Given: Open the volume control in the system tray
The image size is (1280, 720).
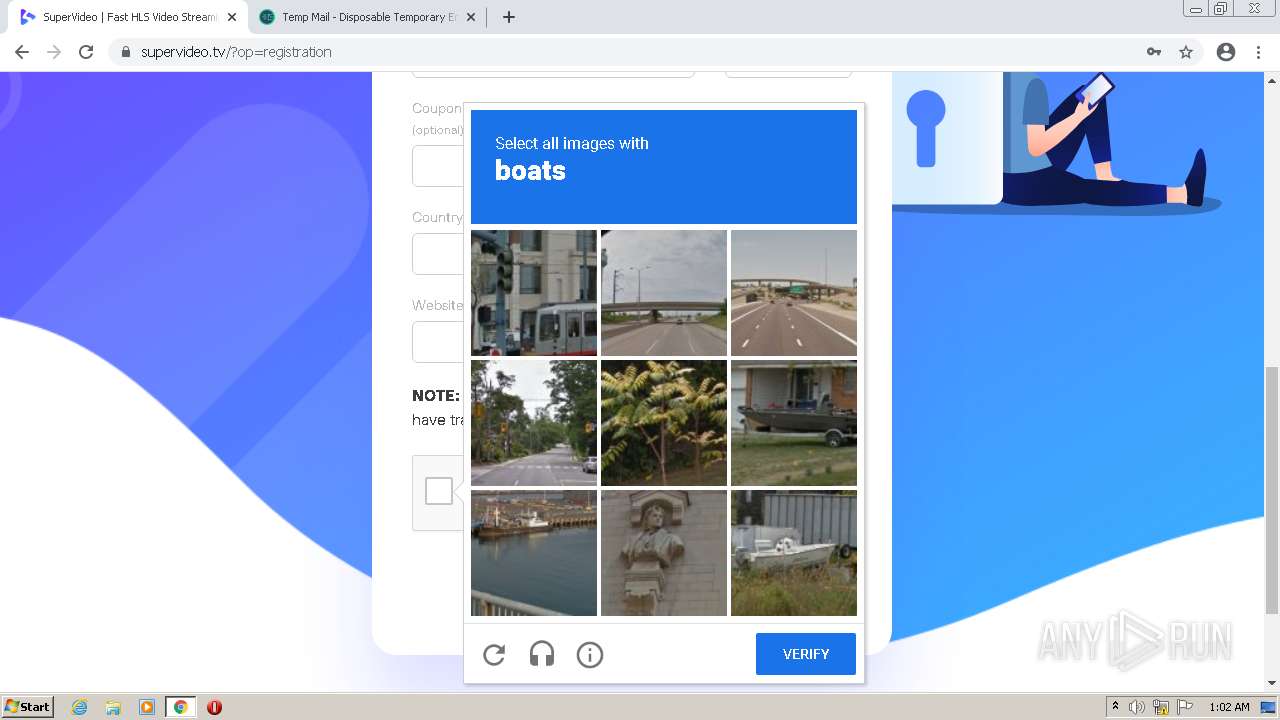Looking at the screenshot, I should coord(1137,707).
